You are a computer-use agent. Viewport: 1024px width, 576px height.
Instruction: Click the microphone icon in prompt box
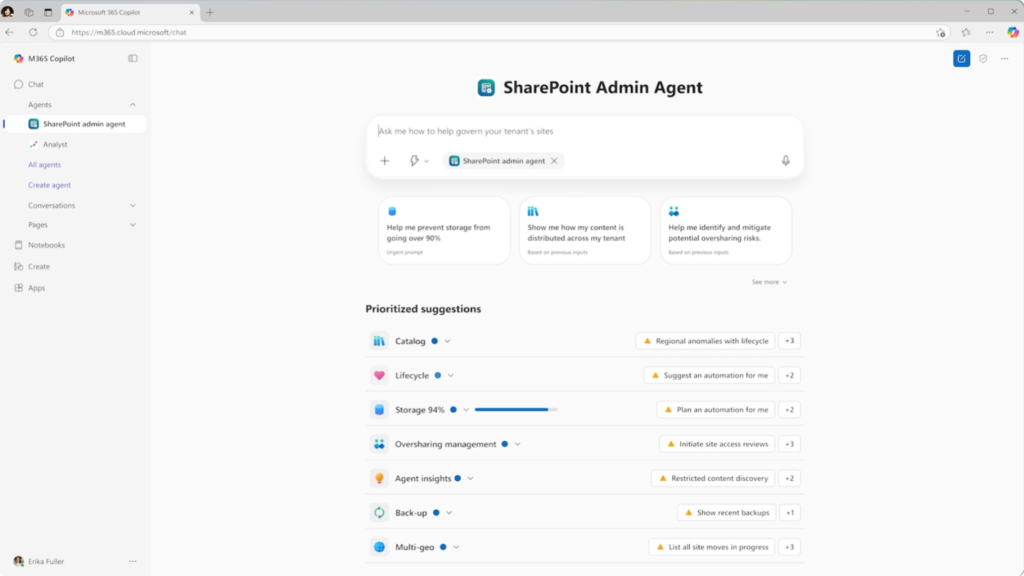(x=786, y=161)
